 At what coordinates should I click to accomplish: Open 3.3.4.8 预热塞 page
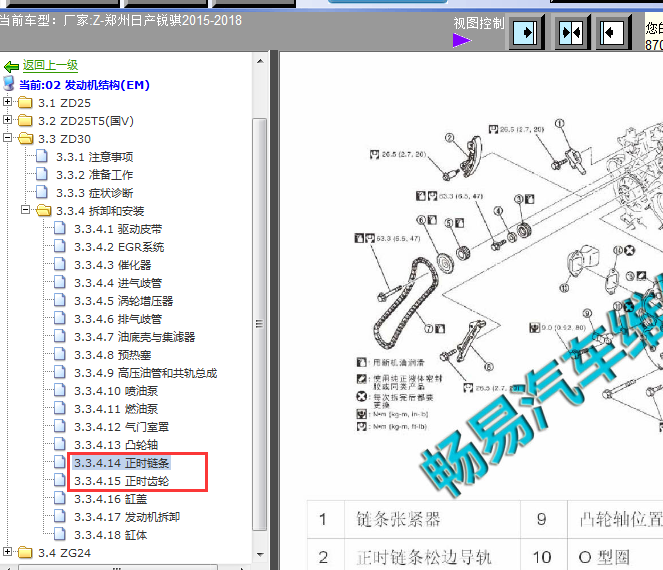pos(112,355)
